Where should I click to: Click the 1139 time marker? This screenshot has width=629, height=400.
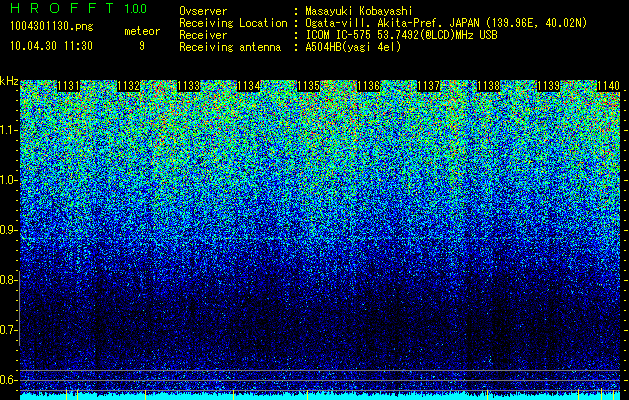click(548, 86)
